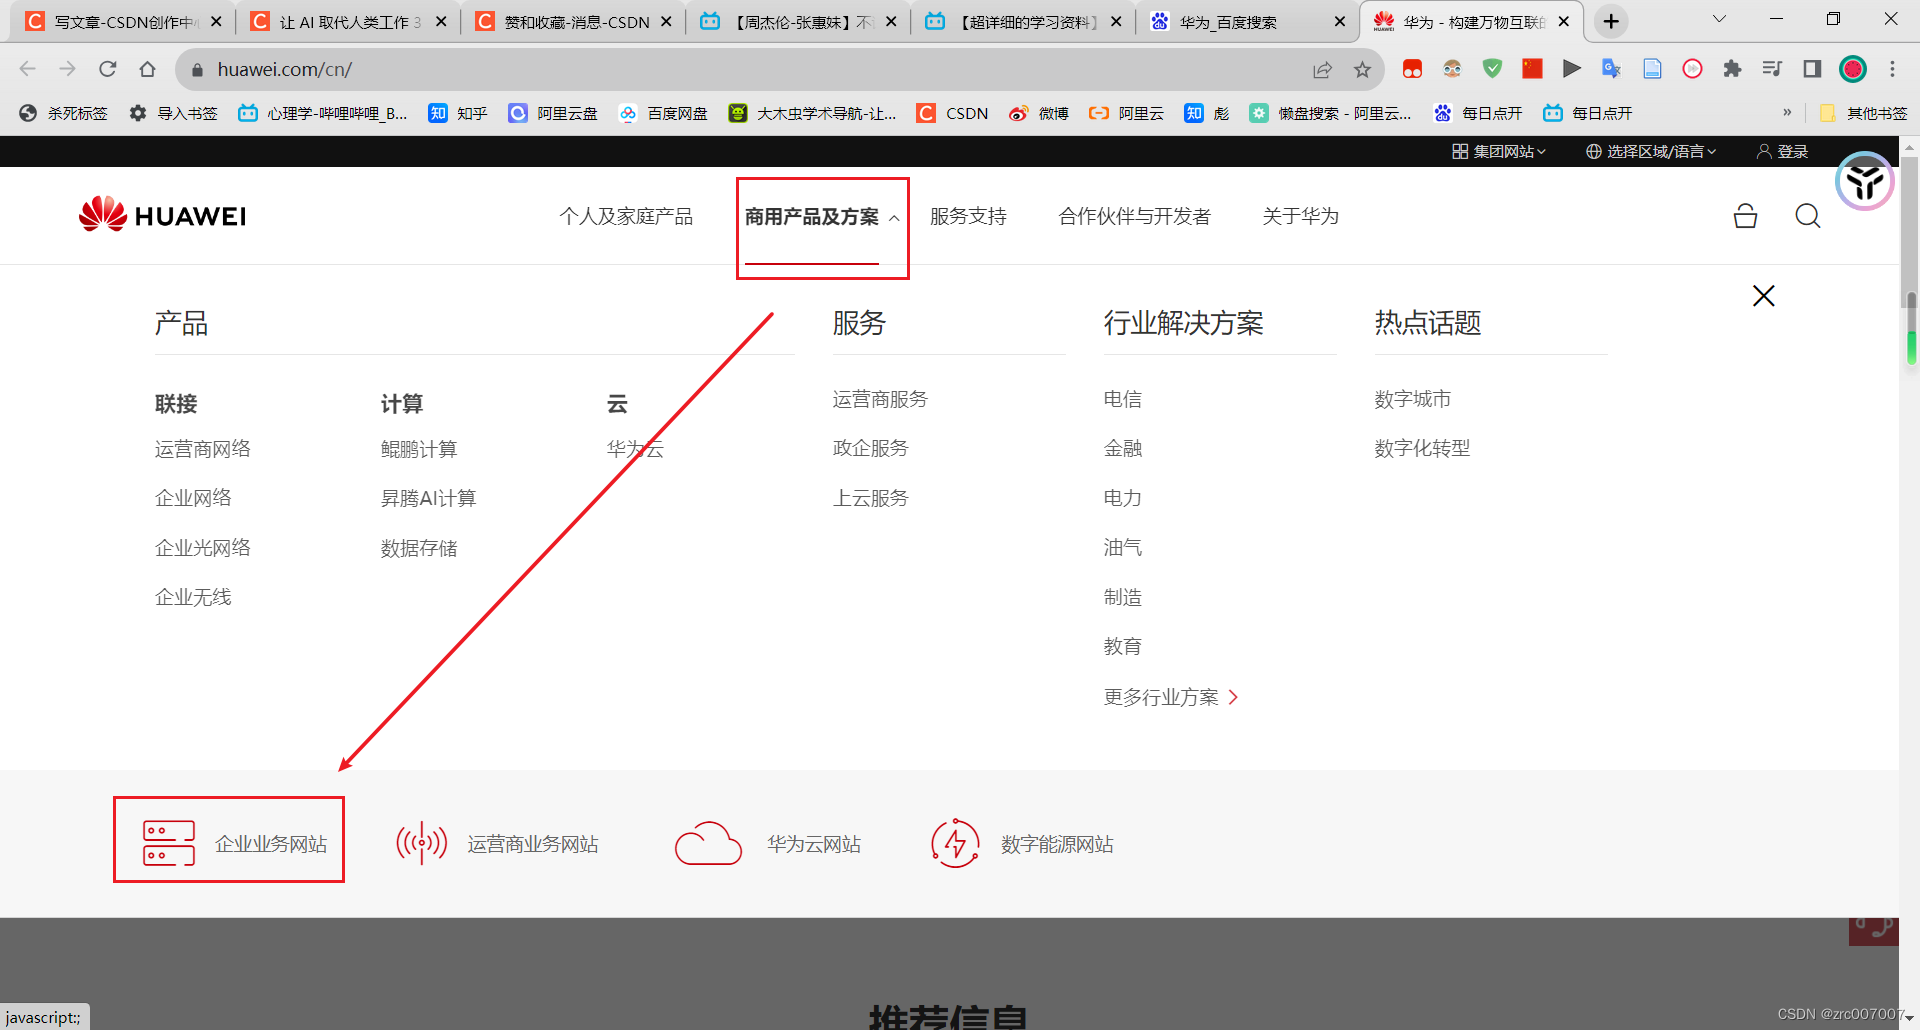This screenshot has width=1920, height=1030.
Task: Open 上云服务 link
Action: tap(871, 498)
